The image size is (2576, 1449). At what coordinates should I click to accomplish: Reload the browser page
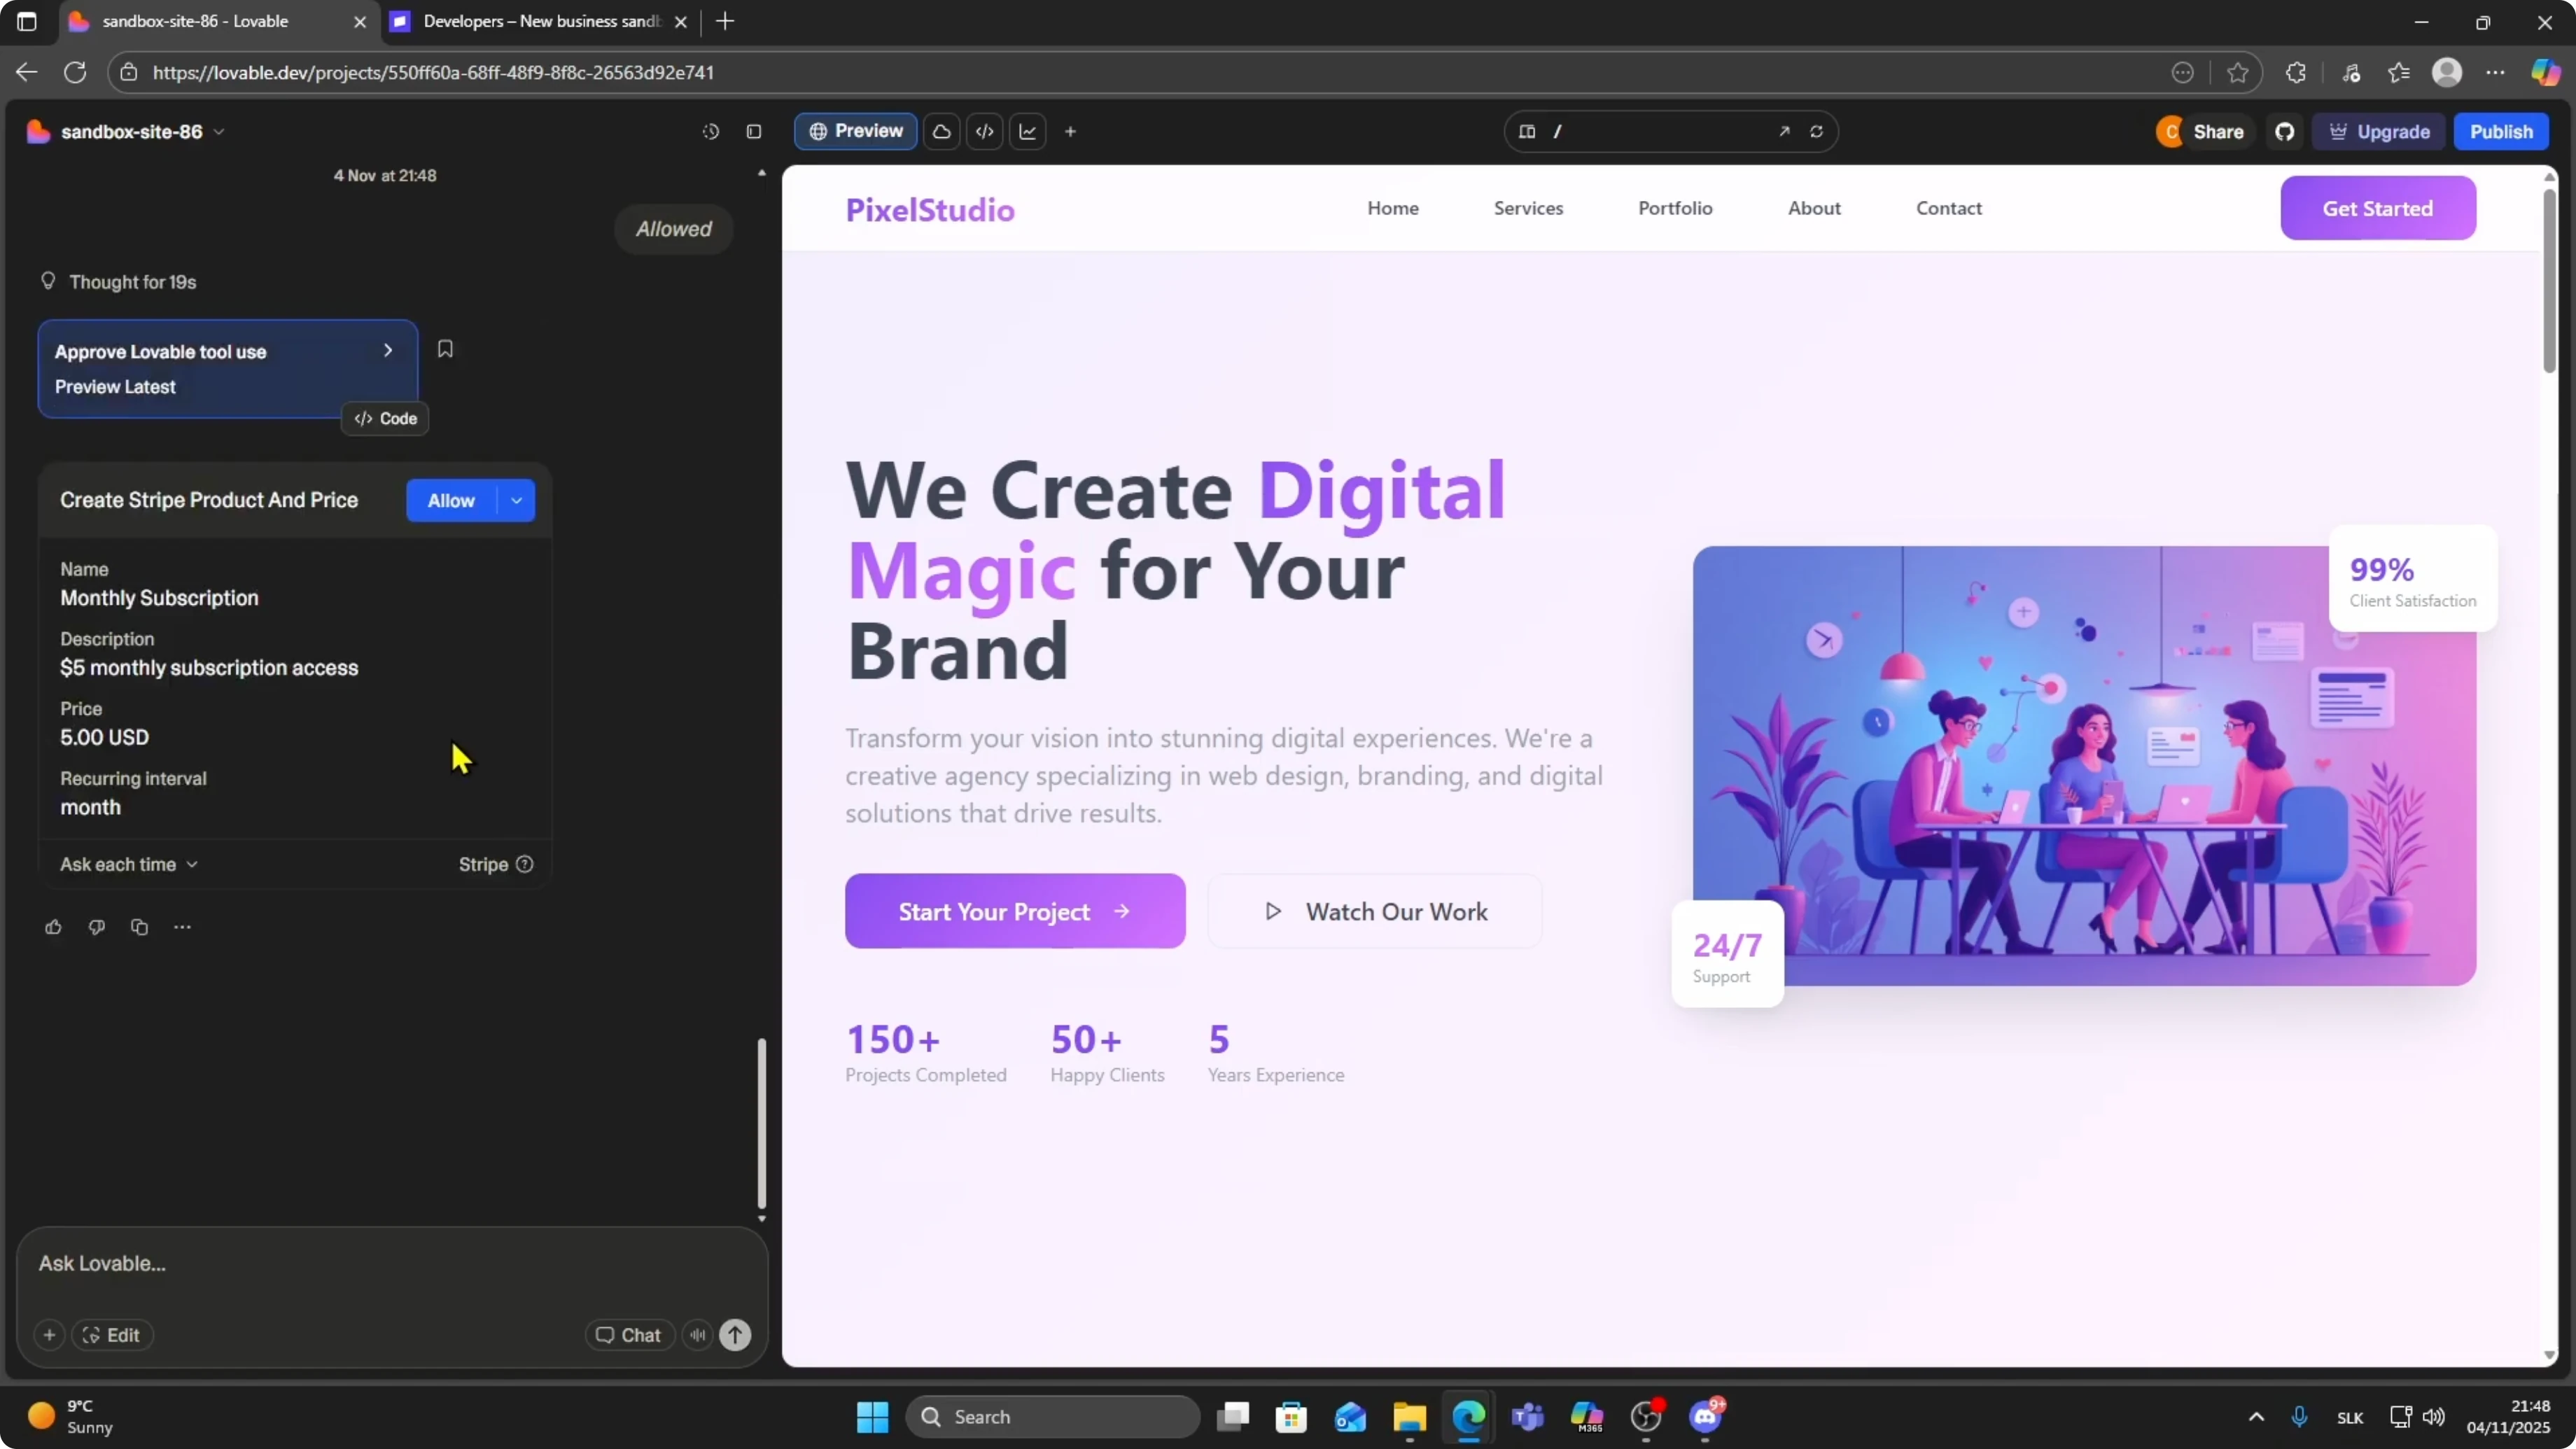[x=75, y=72]
